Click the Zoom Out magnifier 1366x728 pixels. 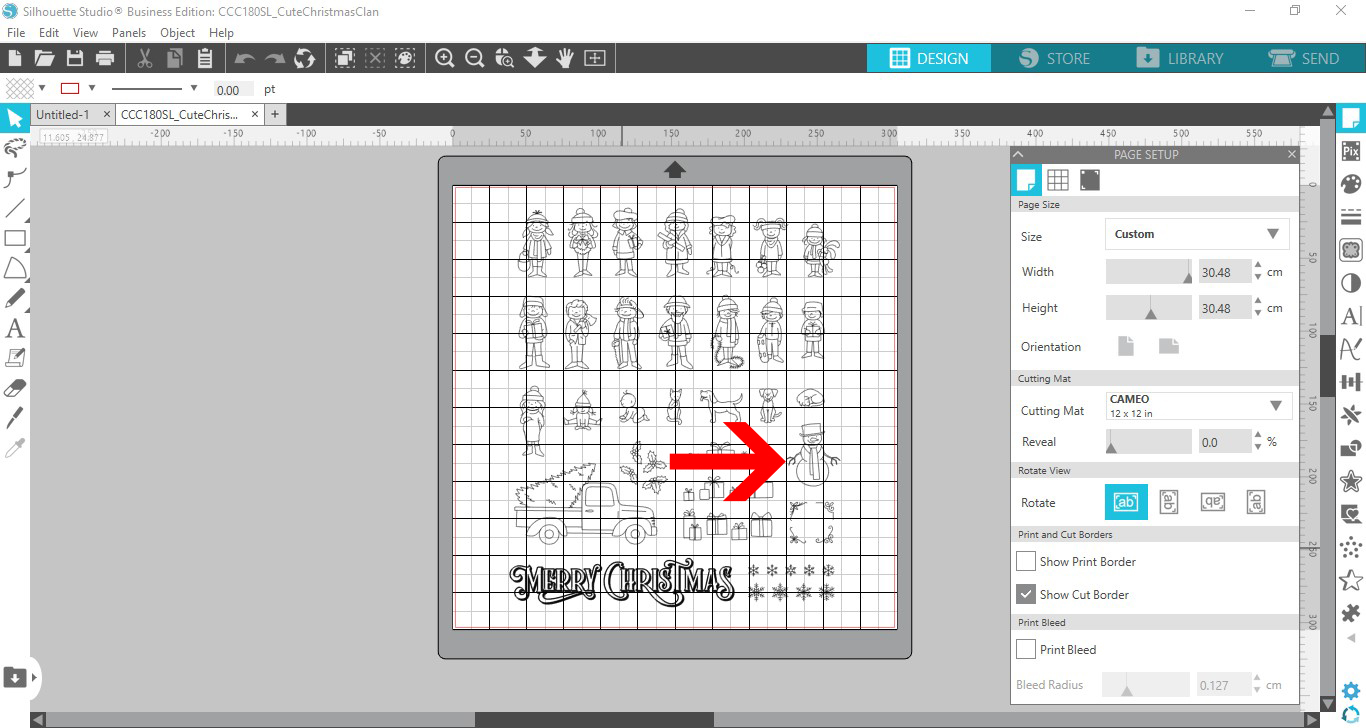475,58
